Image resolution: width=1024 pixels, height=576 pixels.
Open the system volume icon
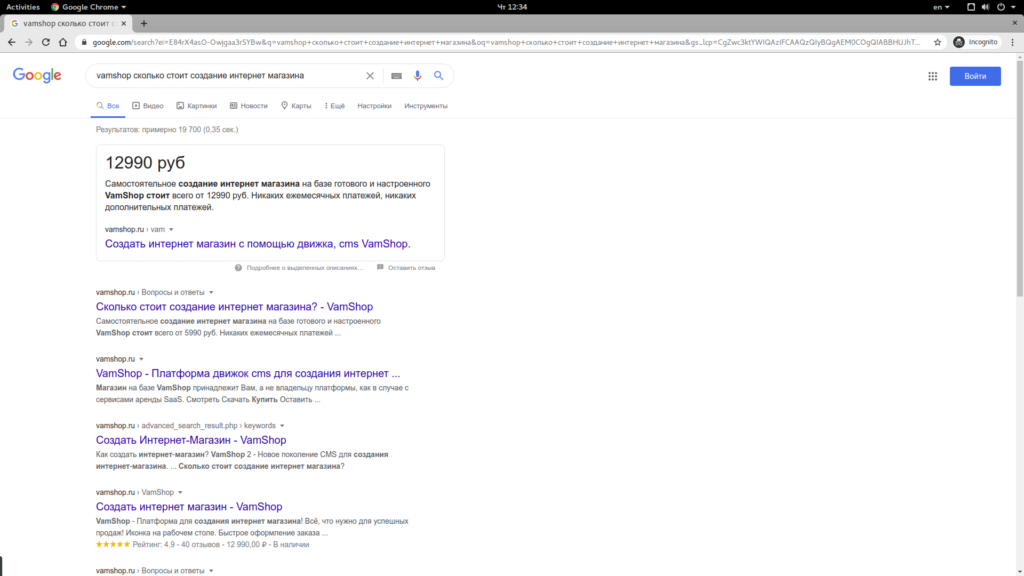(x=985, y=7)
